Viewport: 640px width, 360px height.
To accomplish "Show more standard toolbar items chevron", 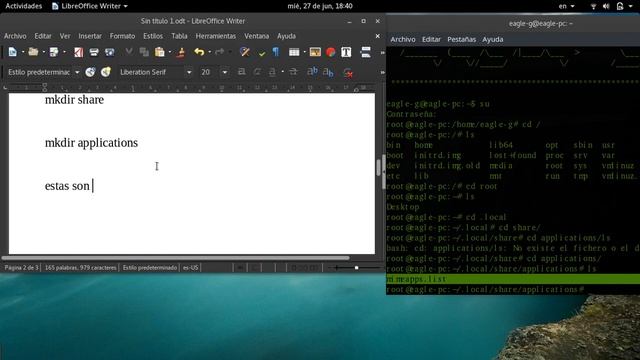I will (x=382, y=52).
